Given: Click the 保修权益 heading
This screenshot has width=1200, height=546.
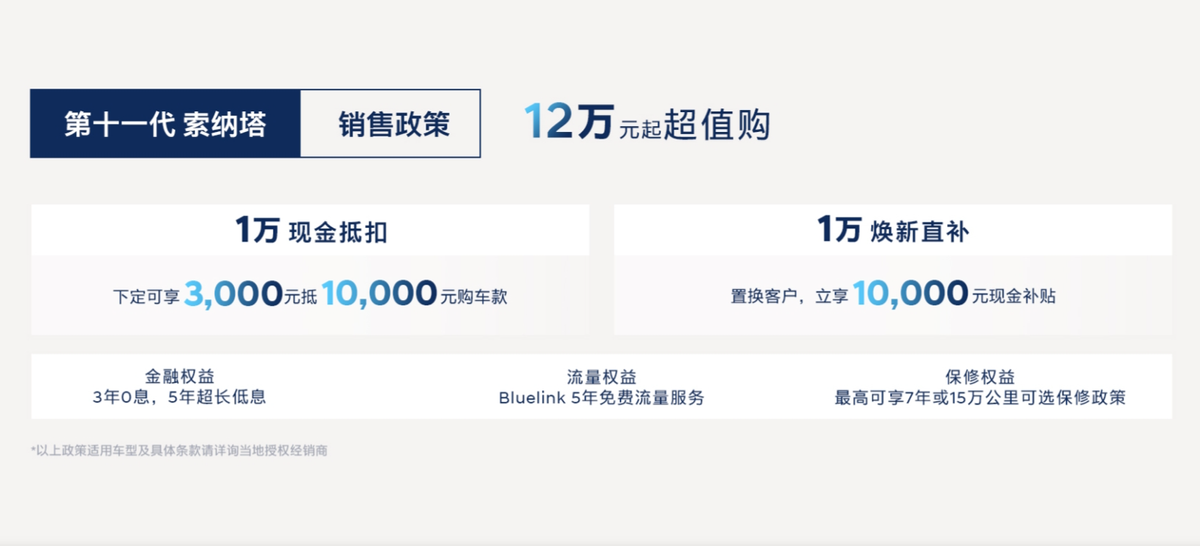Looking at the screenshot, I should pos(980,377).
